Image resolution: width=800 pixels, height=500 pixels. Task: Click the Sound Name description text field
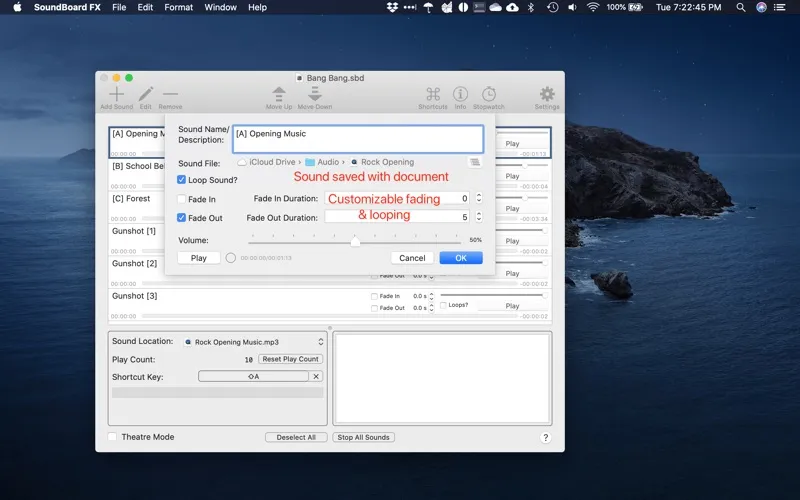coord(357,139)
